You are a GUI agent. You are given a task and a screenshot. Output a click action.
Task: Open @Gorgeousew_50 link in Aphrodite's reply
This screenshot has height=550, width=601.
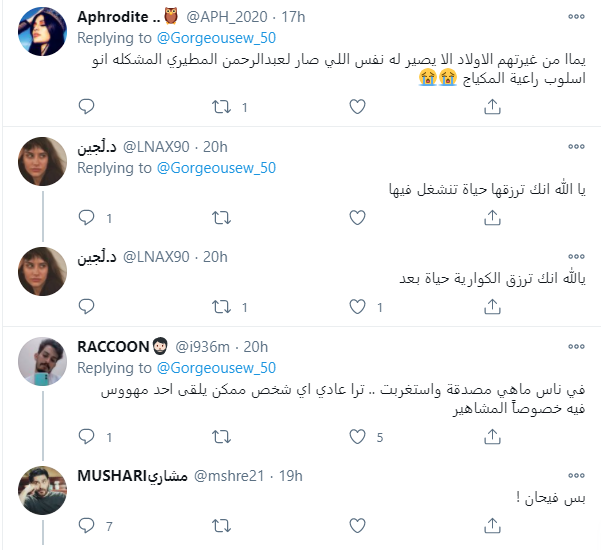coord(215,38)
